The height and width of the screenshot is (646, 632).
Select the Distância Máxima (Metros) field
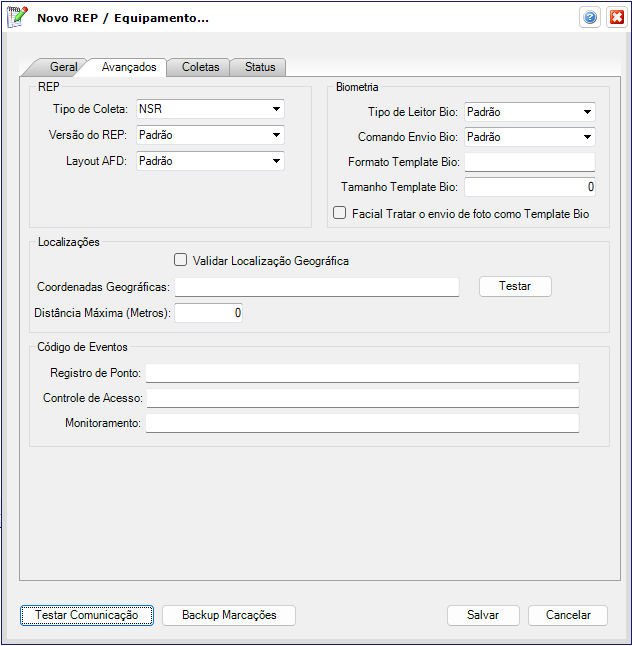click(x=208, y=313)
